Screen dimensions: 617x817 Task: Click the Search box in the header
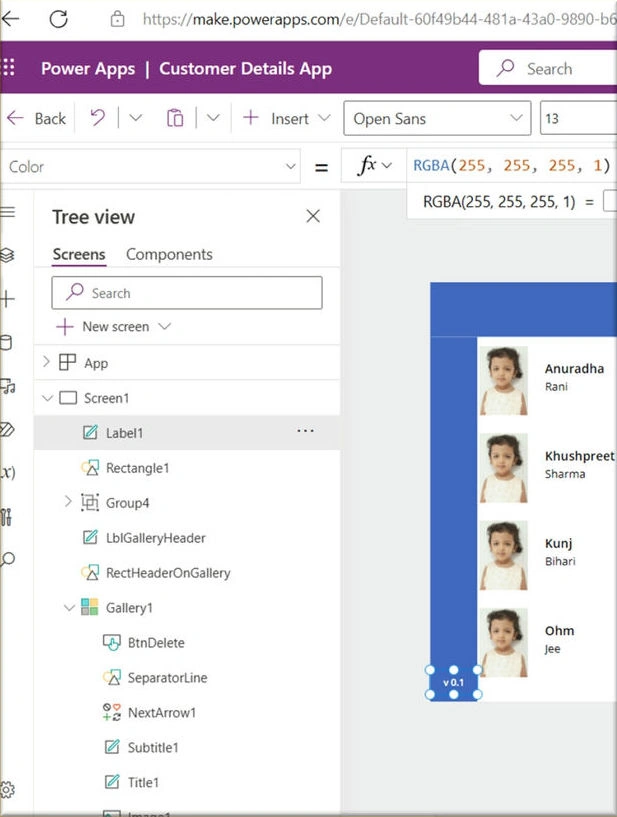pos(548,68)
